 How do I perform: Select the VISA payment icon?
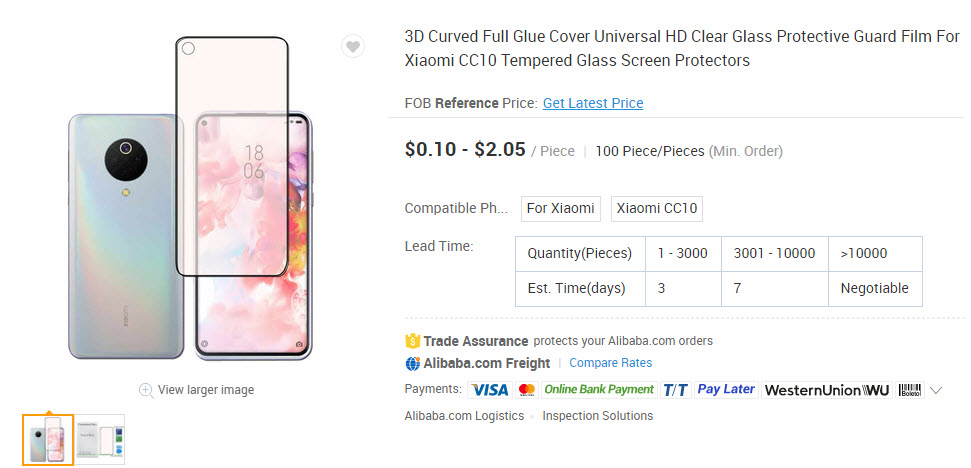[x=489, y=390]
